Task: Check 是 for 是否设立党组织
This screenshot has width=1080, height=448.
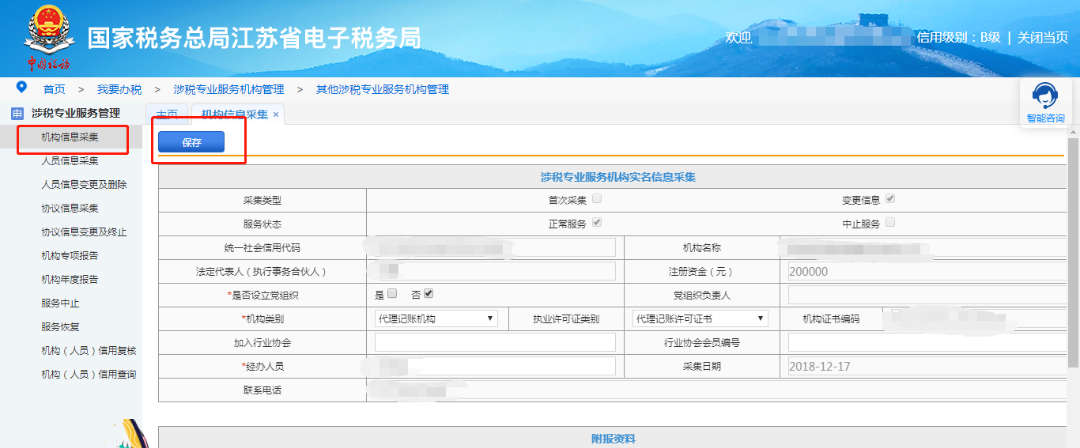Action: coord(393,294)
